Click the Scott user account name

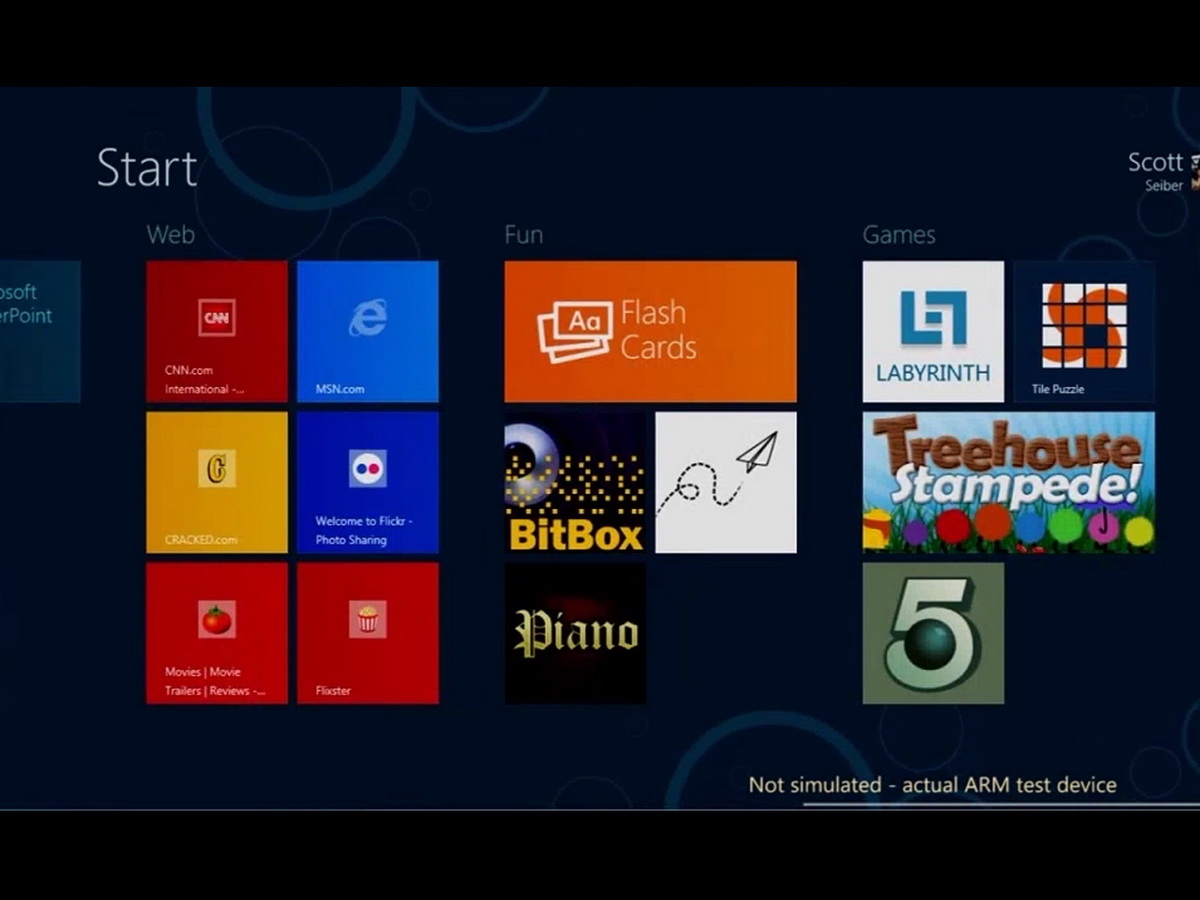tap(1155, 162)
